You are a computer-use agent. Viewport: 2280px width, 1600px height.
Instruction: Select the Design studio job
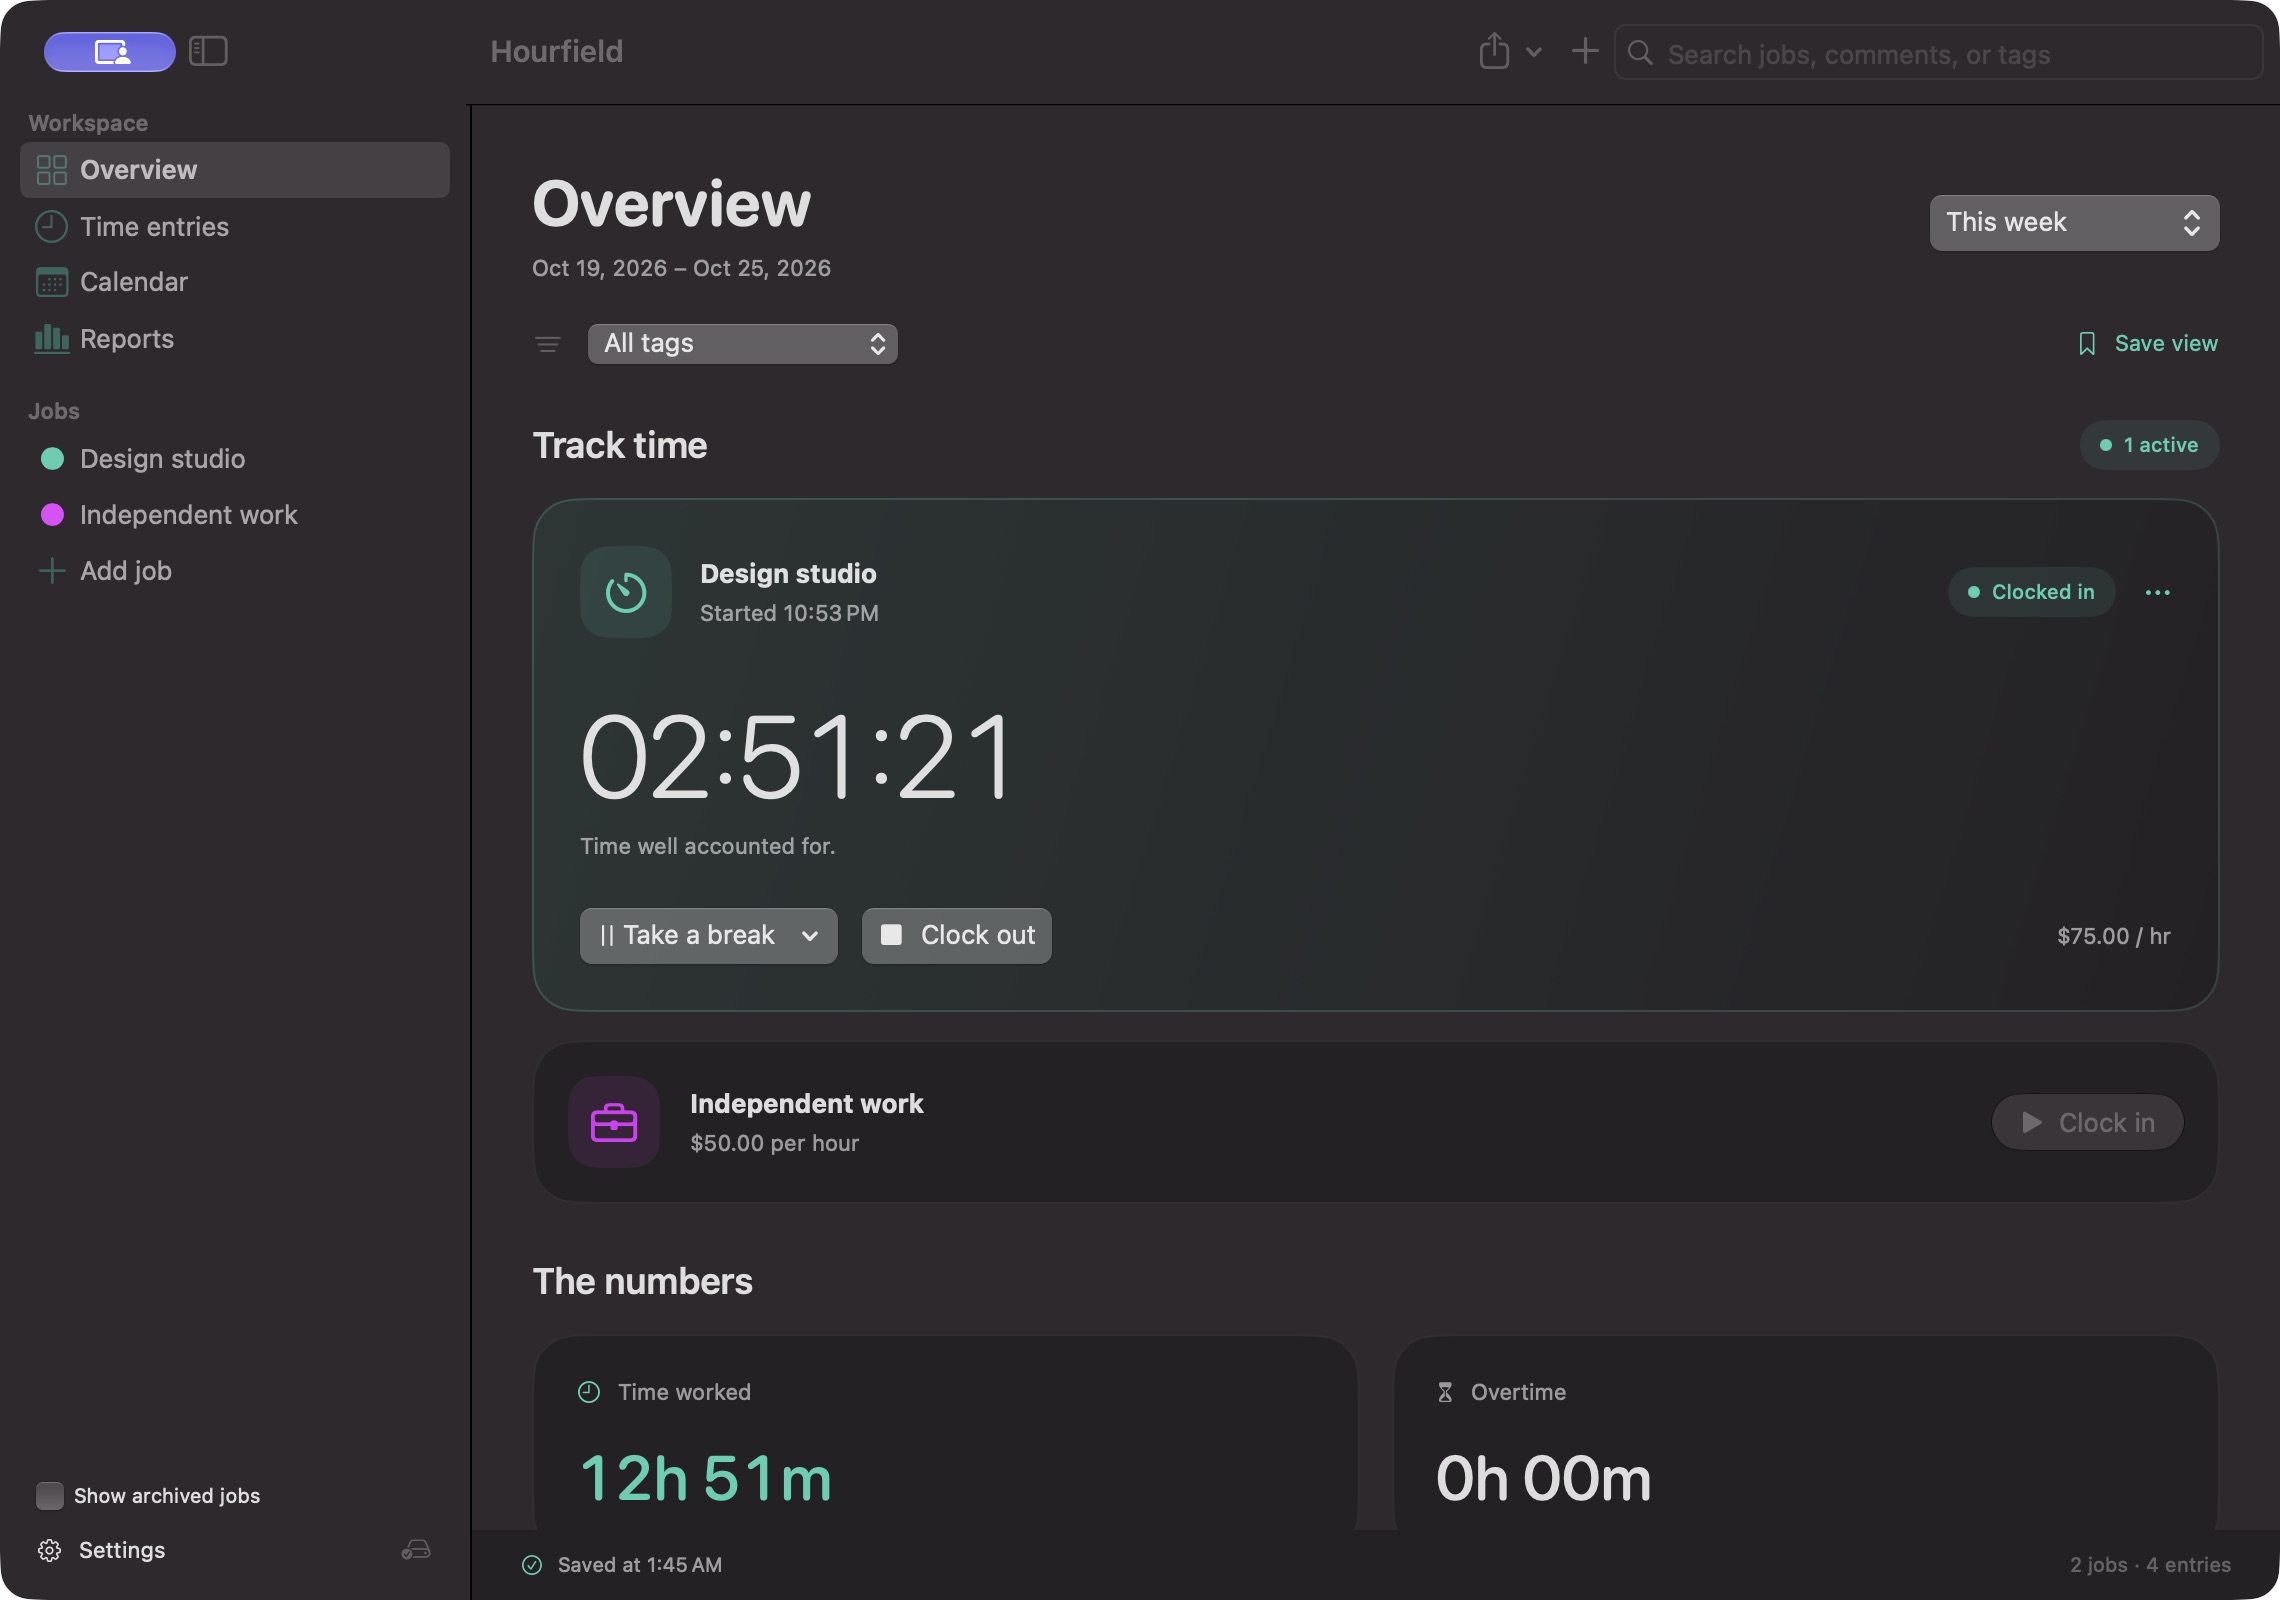click(x=235, y=459)
